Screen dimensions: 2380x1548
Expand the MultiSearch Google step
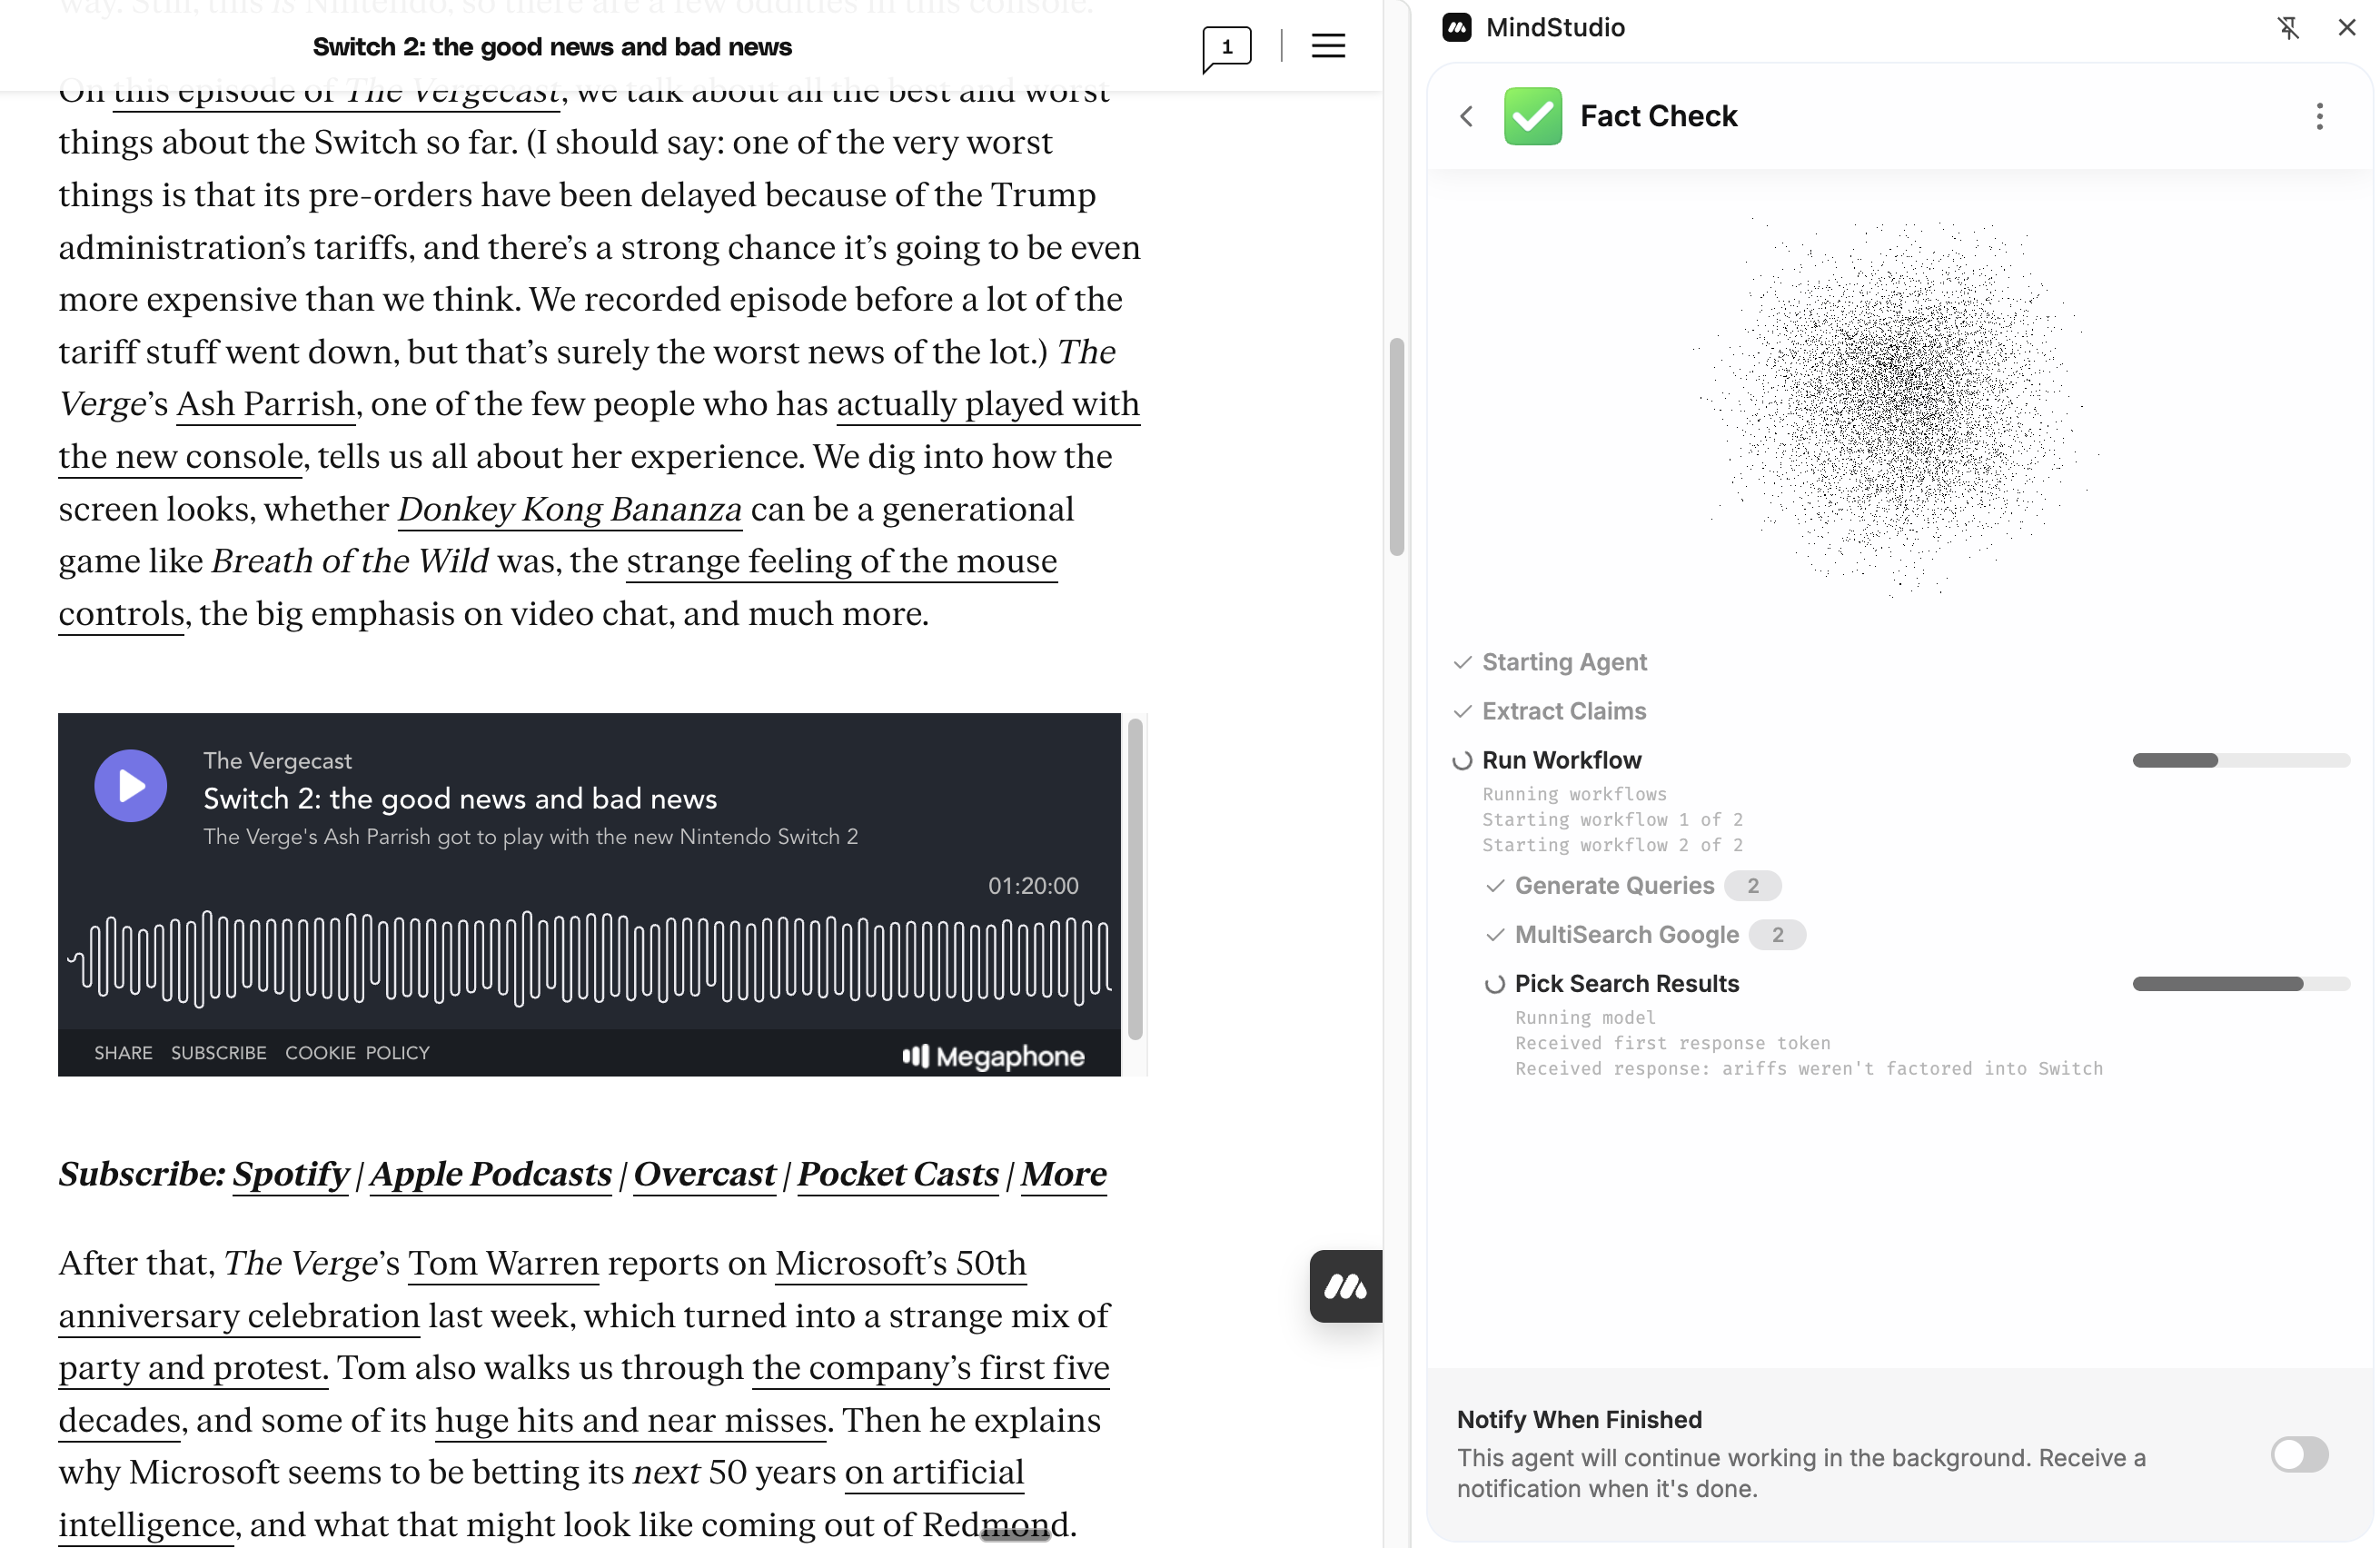tap(1626, 935)
